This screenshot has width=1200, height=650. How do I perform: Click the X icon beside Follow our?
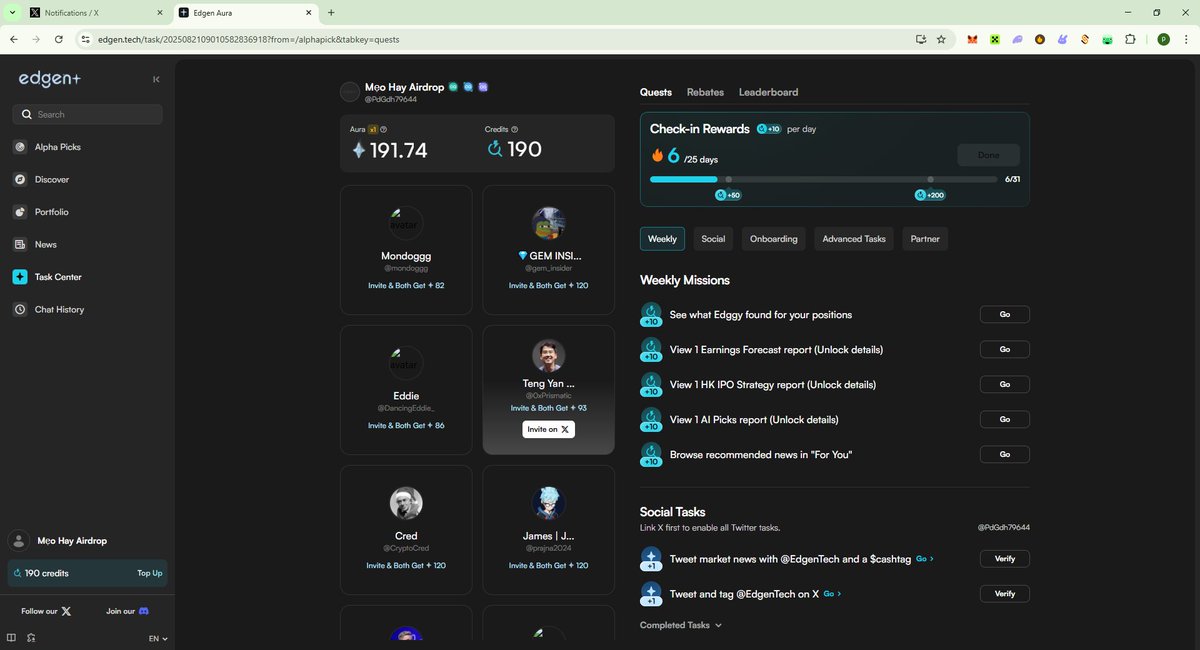[66, 611]
